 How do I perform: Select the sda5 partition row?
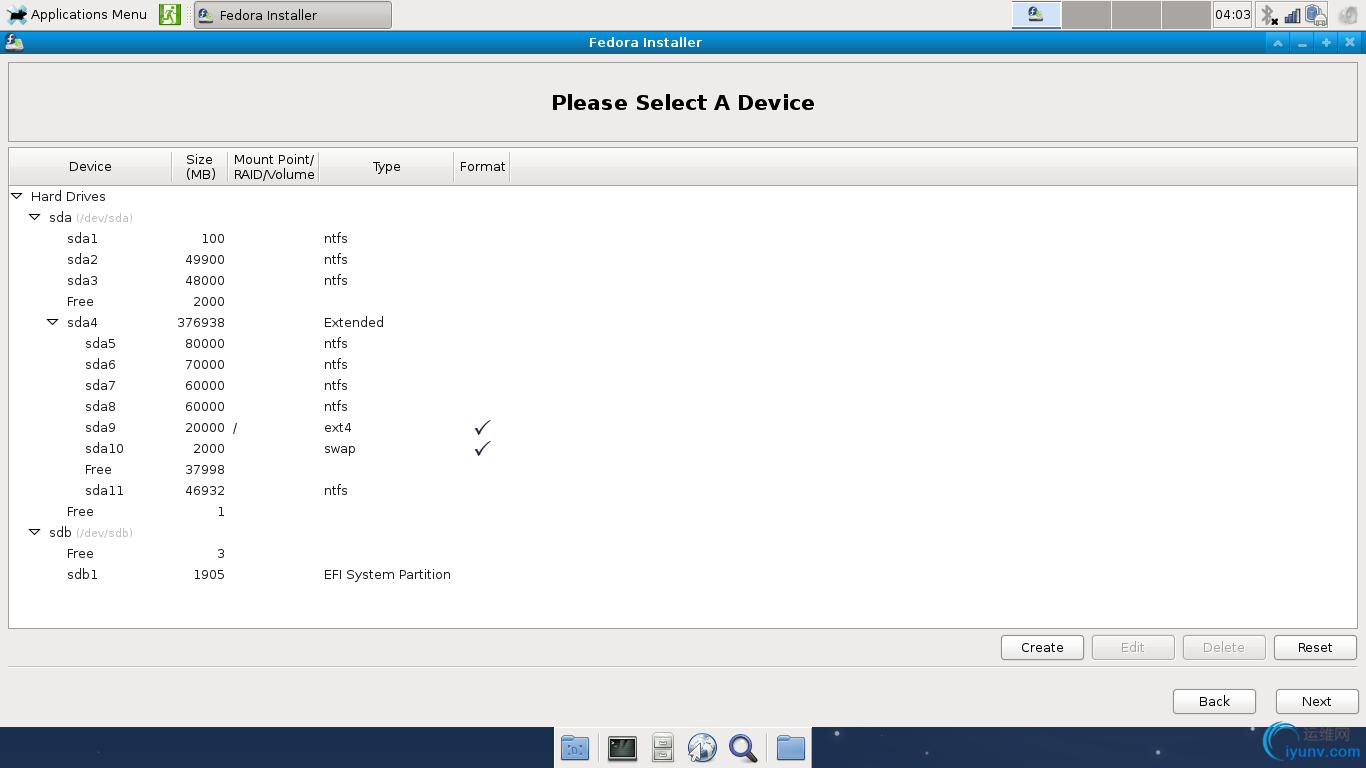coord(683,343)
